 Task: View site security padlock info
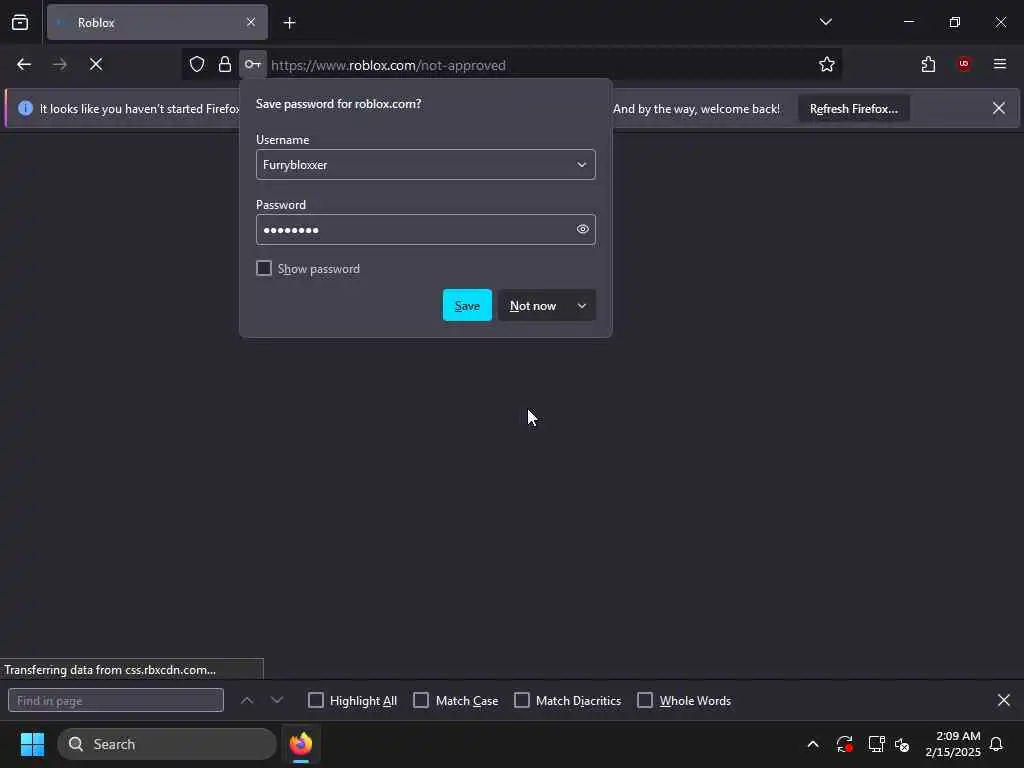[x=225, y=64]
